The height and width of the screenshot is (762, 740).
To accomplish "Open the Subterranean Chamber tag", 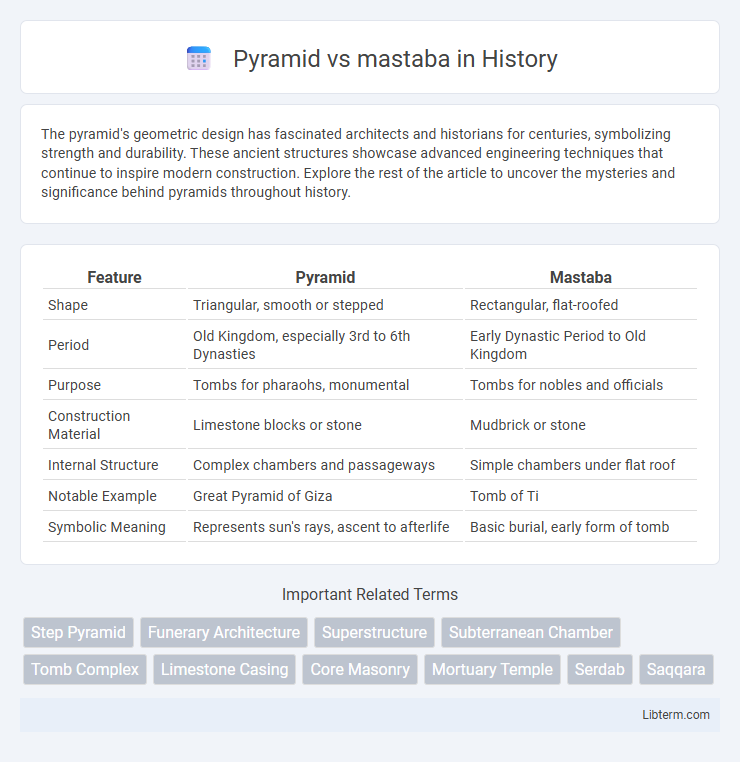I will pyautogui.click(x=531, y=632).
